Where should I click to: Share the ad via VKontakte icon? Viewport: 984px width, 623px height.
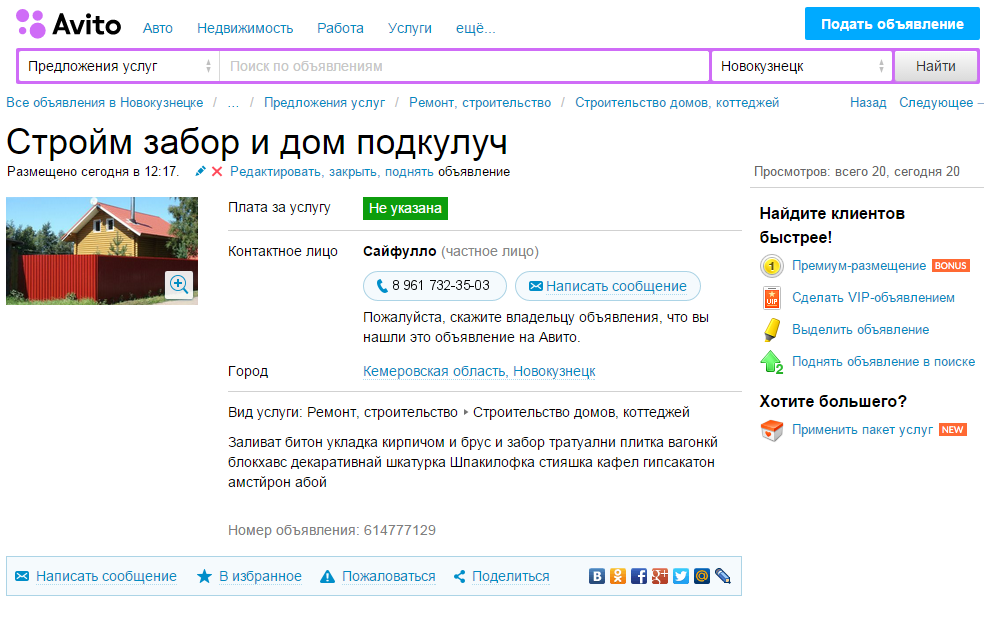pyautogui.click(x=598, y=576)
